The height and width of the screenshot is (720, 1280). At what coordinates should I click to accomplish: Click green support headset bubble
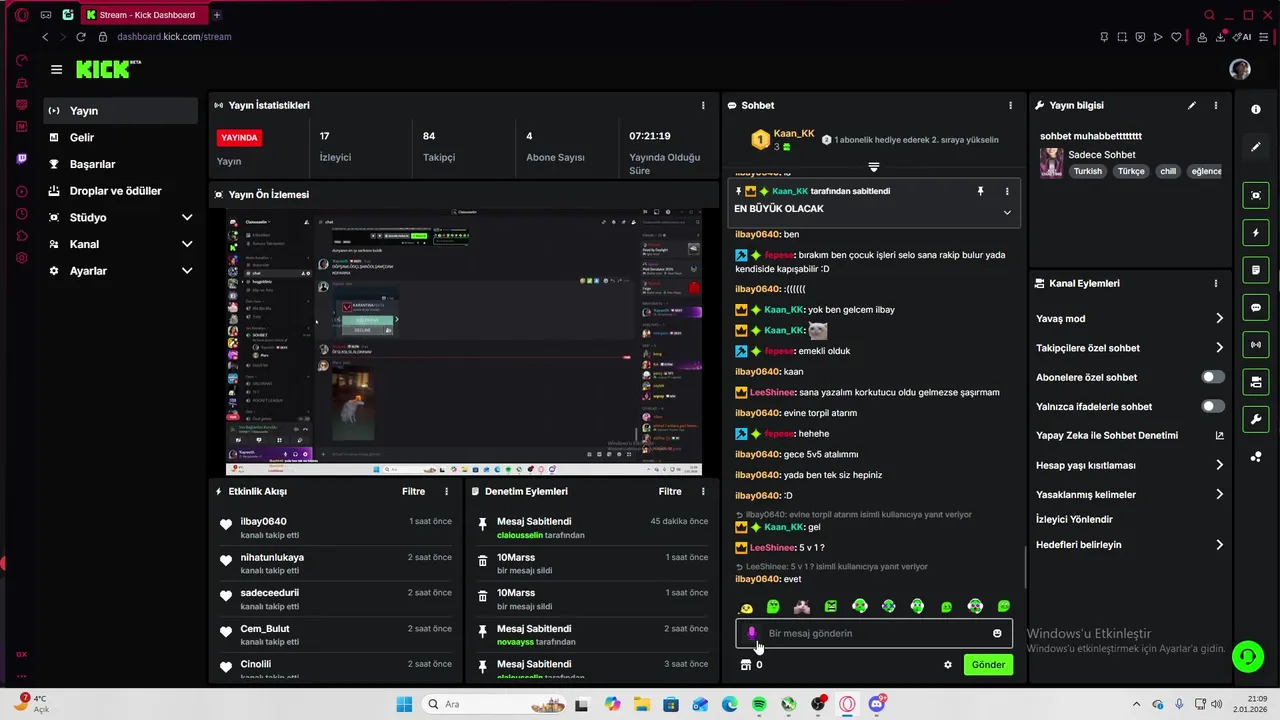tap(1247, 657)
